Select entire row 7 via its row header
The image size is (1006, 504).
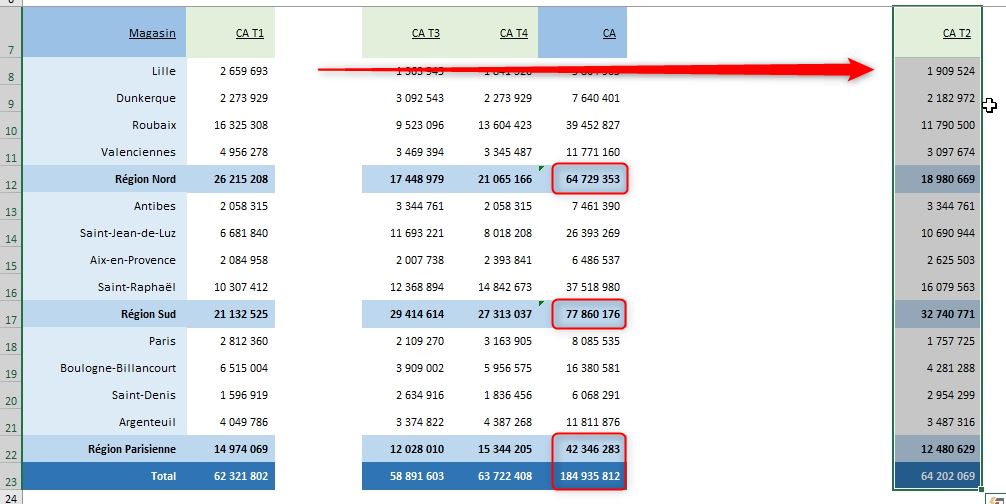(11, 32)
